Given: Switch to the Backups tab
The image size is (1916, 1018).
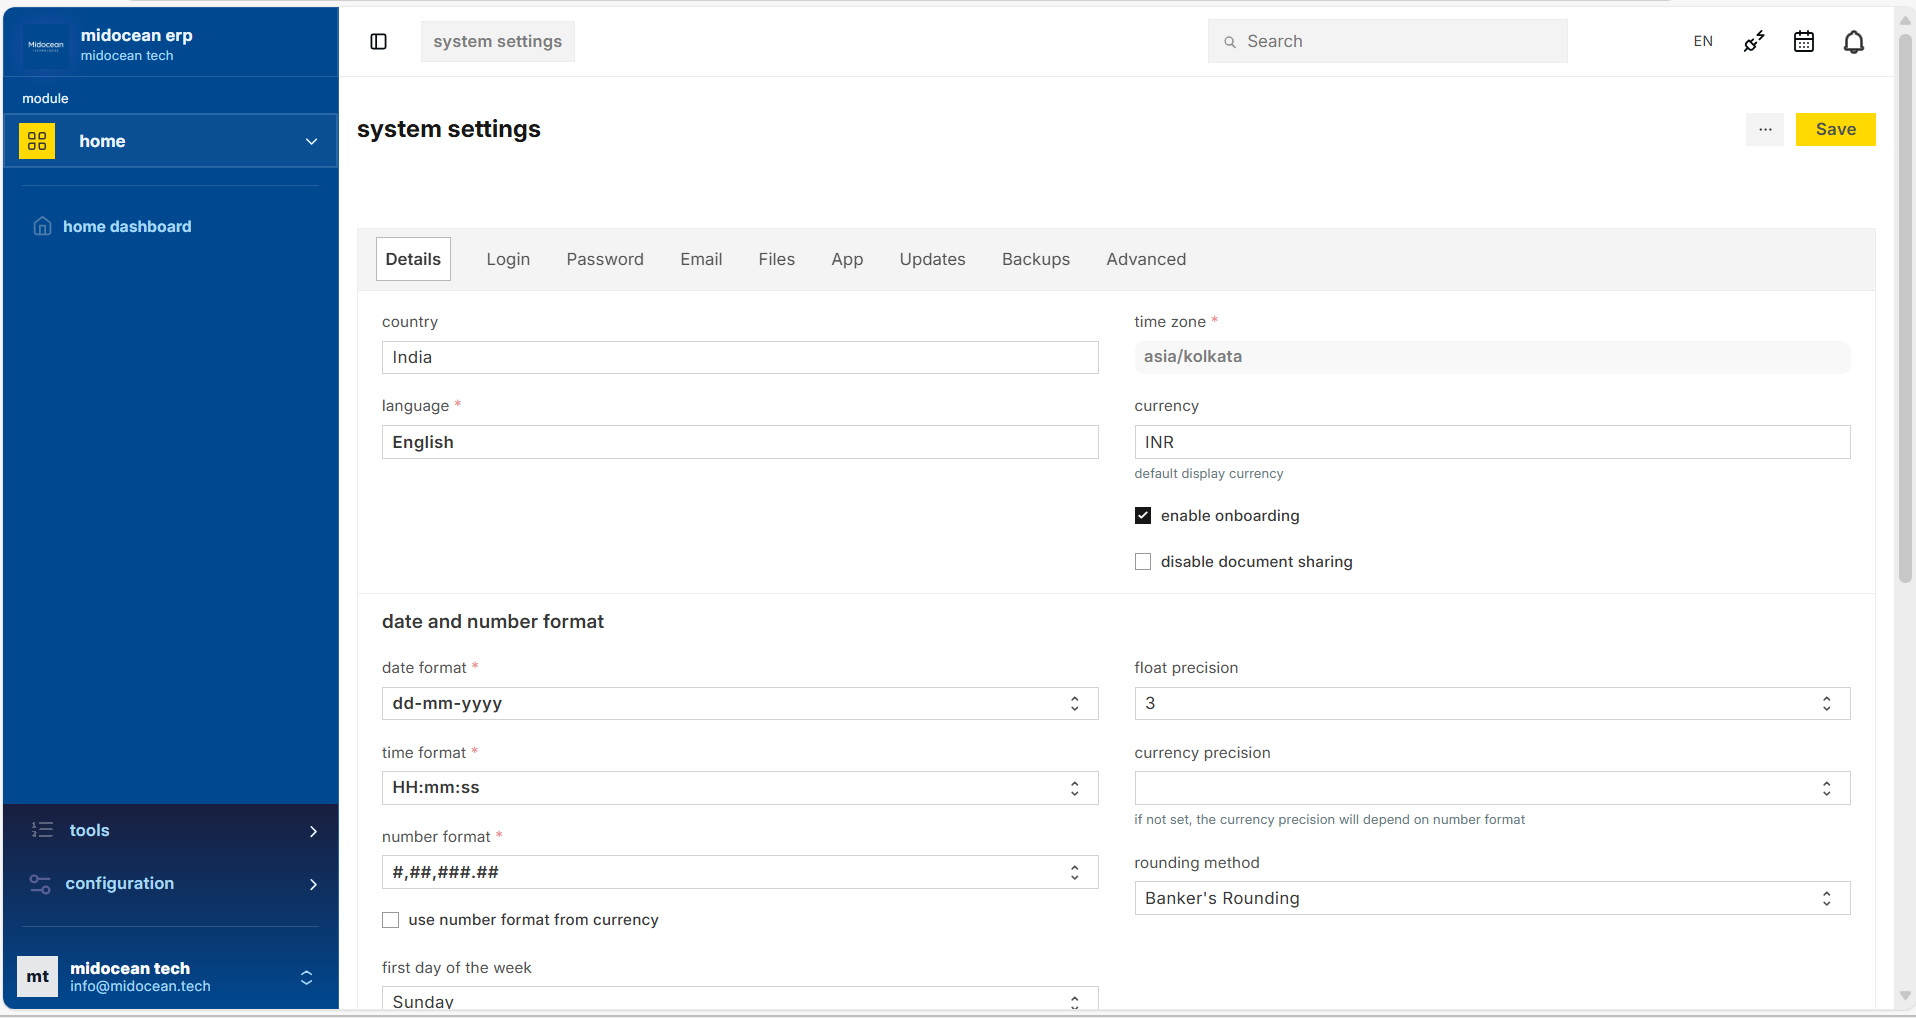Looking at the screenshot, I should coord(1035,259).
